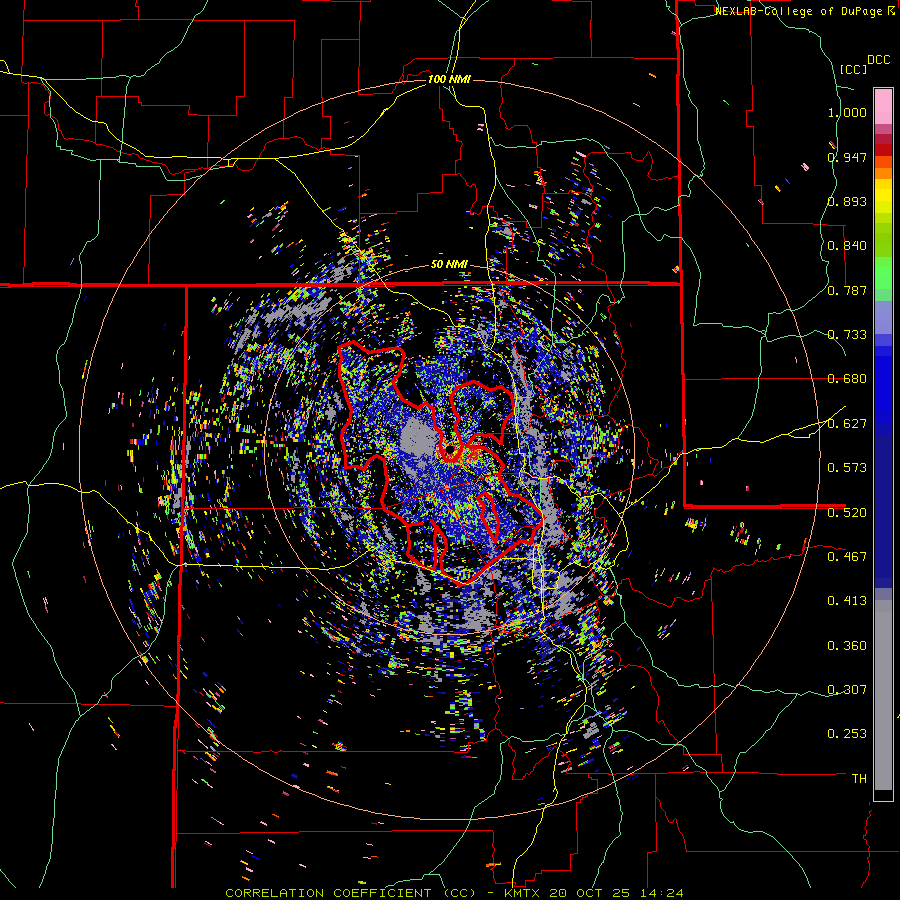Click the gray low-CC patch at radar center
Screen dimensions: 900x900
pyautogui.click(x=418, y=439)
